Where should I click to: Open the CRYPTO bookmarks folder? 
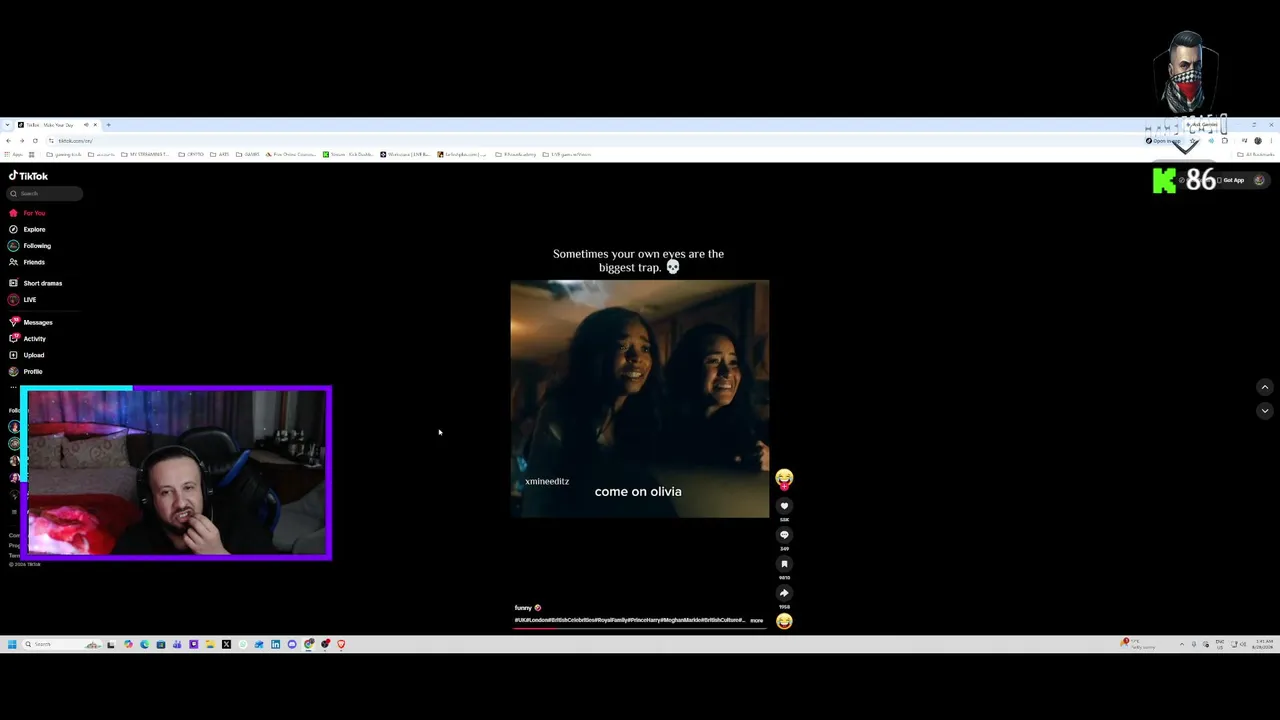[192, 155]
